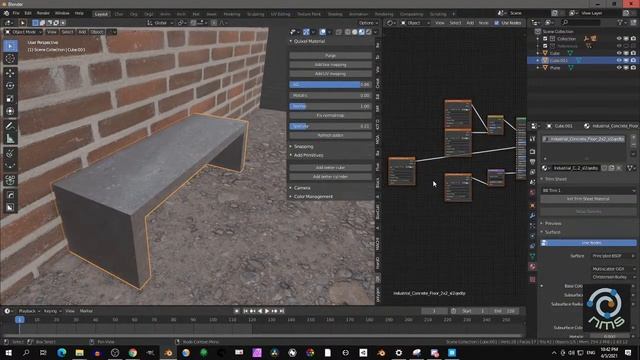Toggle the Collection exclude checkbox in outliner
The height and width of the screenshot is (360, 640).
click(x=545, y=39)
